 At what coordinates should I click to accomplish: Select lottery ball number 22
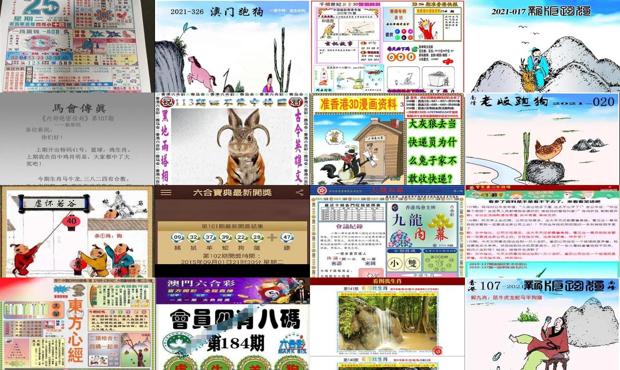pyautogui.click(x=241, y=237)
